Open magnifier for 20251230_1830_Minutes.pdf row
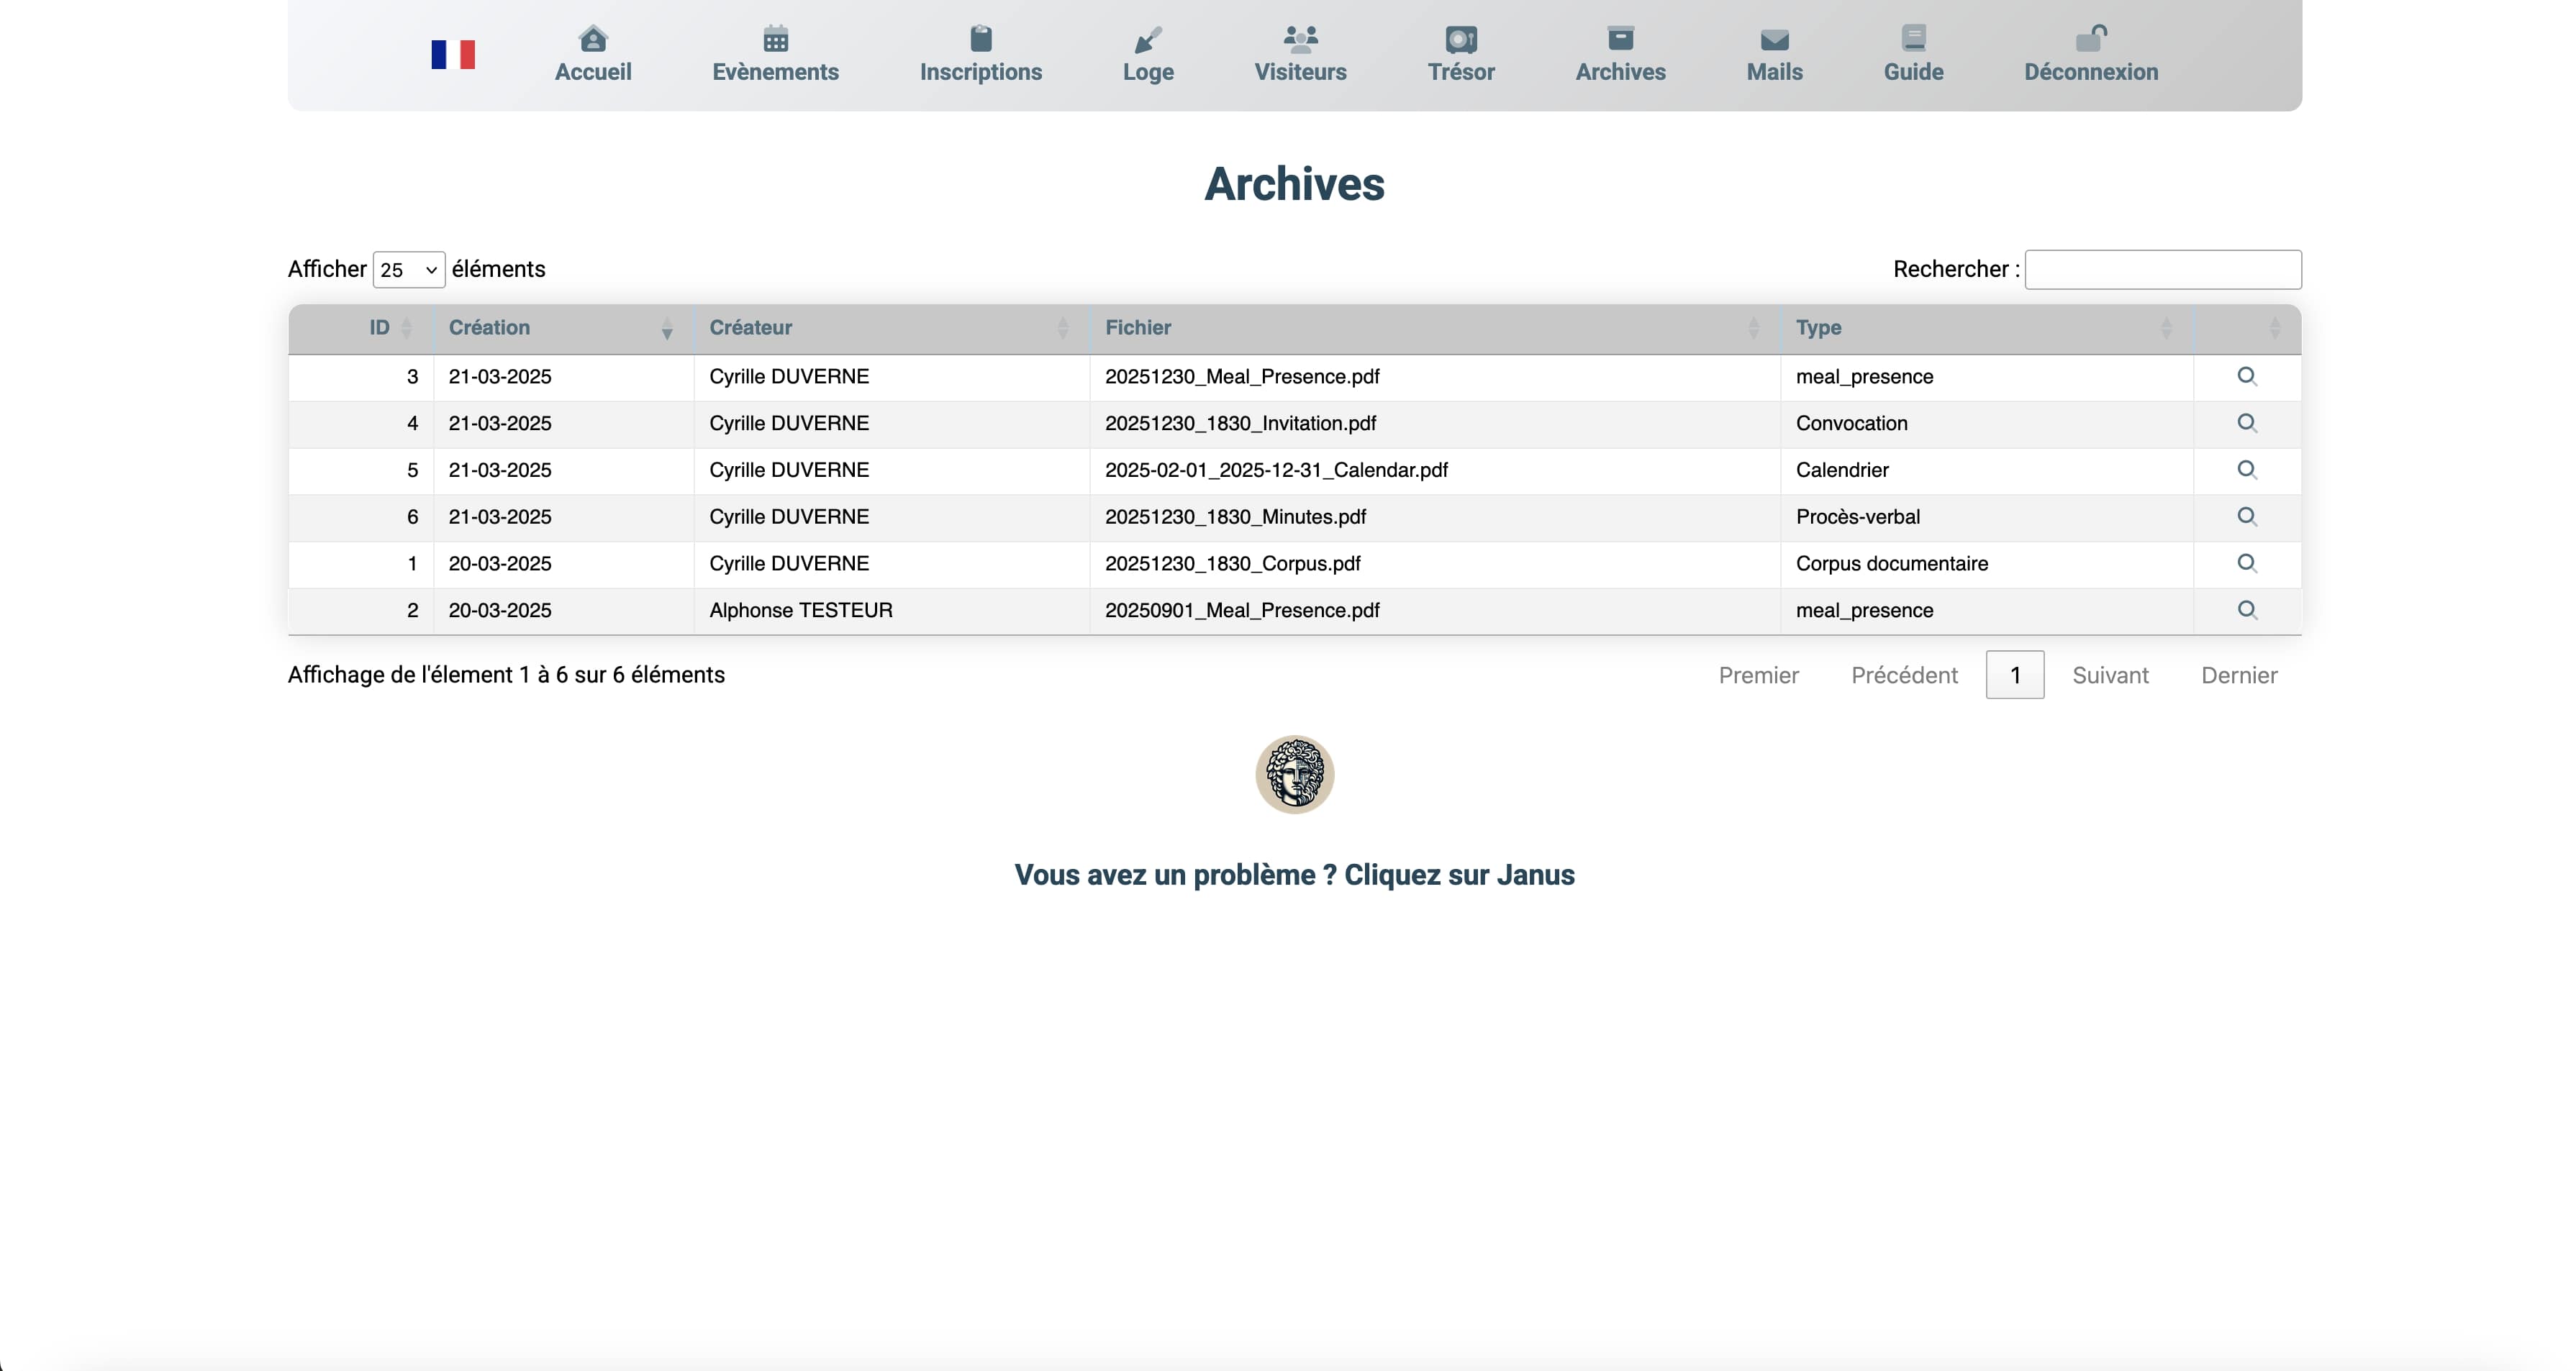Screen dimensions: 2576x1371 (x=2246, y=516)
